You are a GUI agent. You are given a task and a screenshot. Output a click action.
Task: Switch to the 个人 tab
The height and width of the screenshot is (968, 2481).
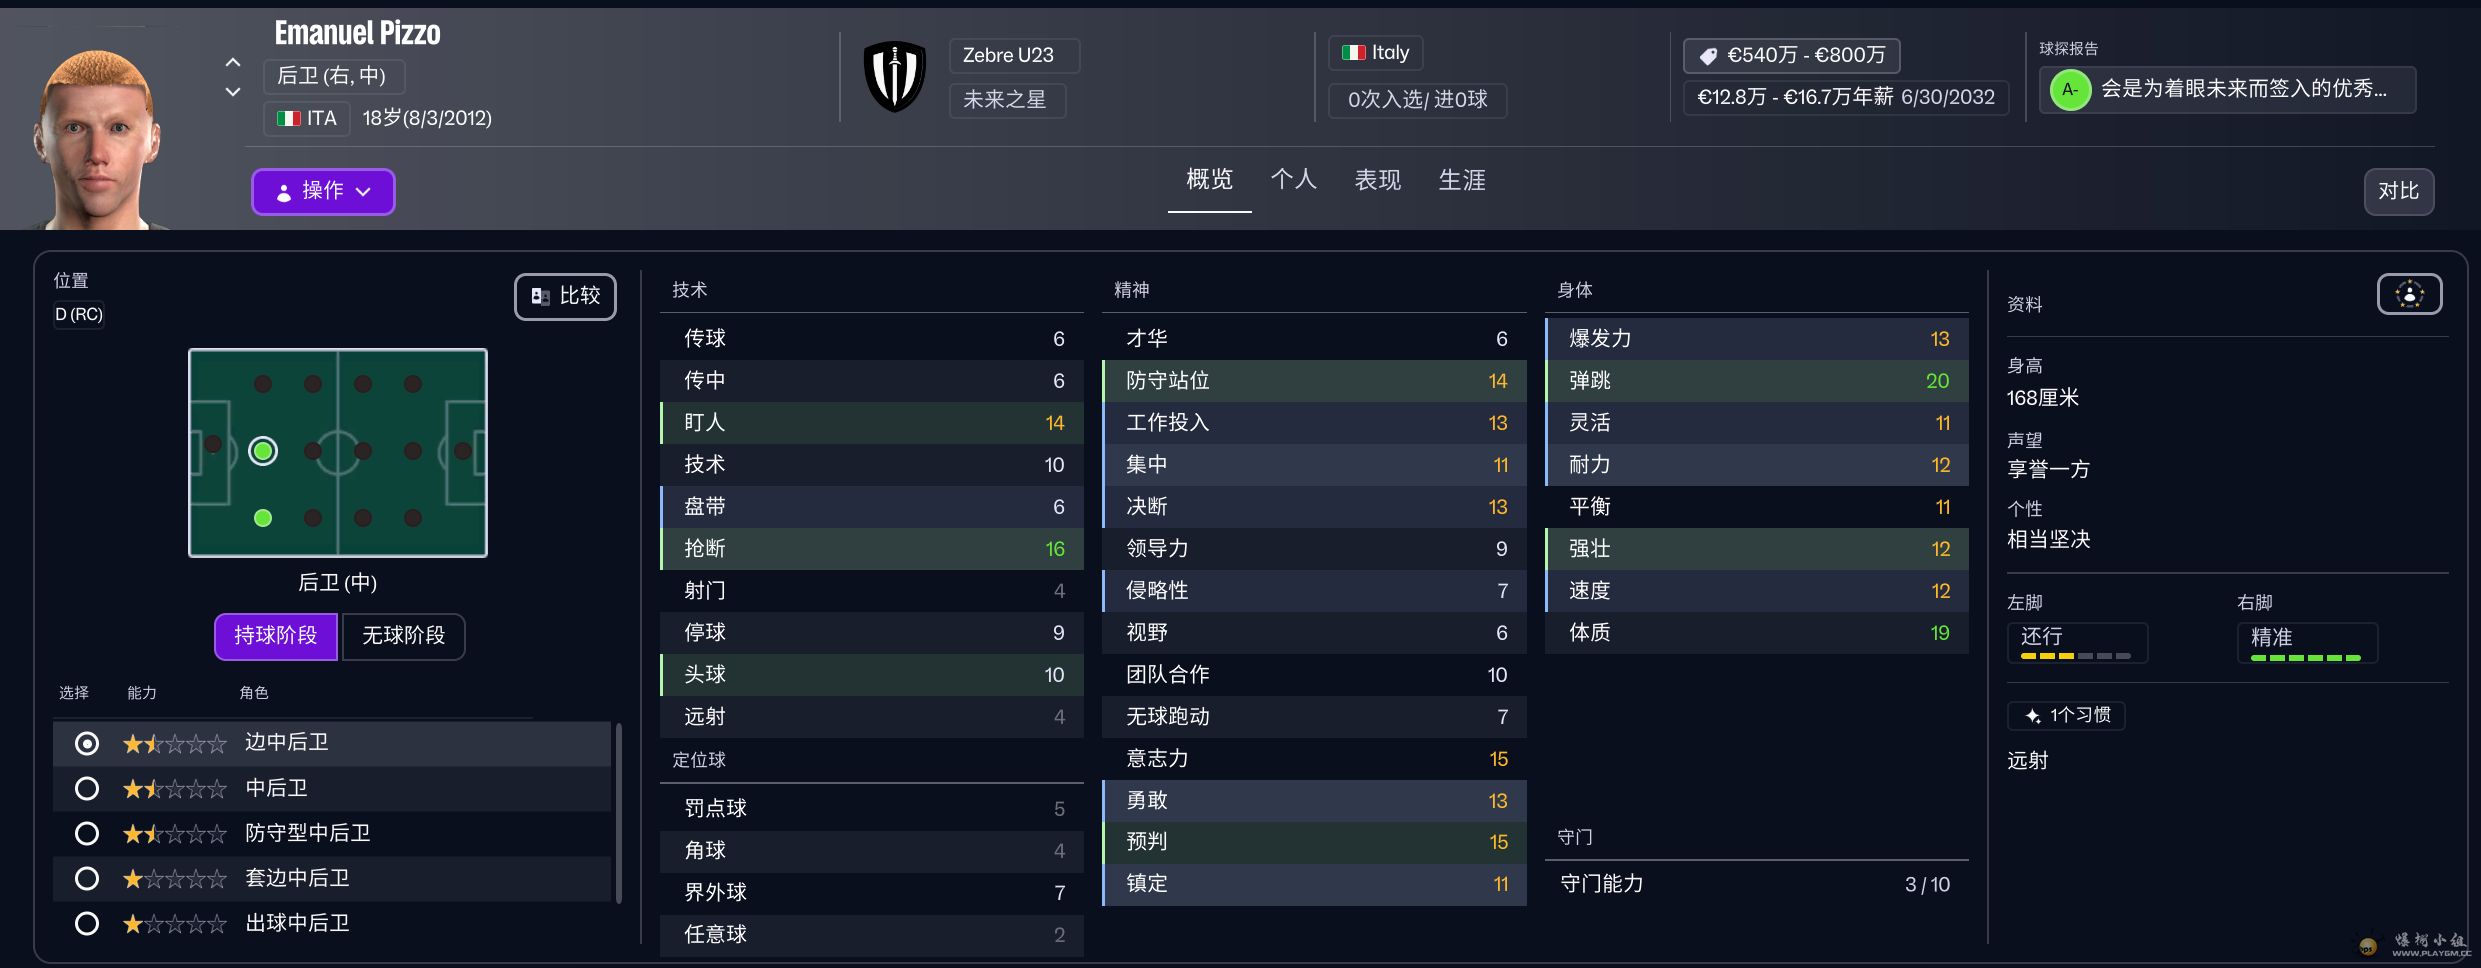(x=1293, y=180)
